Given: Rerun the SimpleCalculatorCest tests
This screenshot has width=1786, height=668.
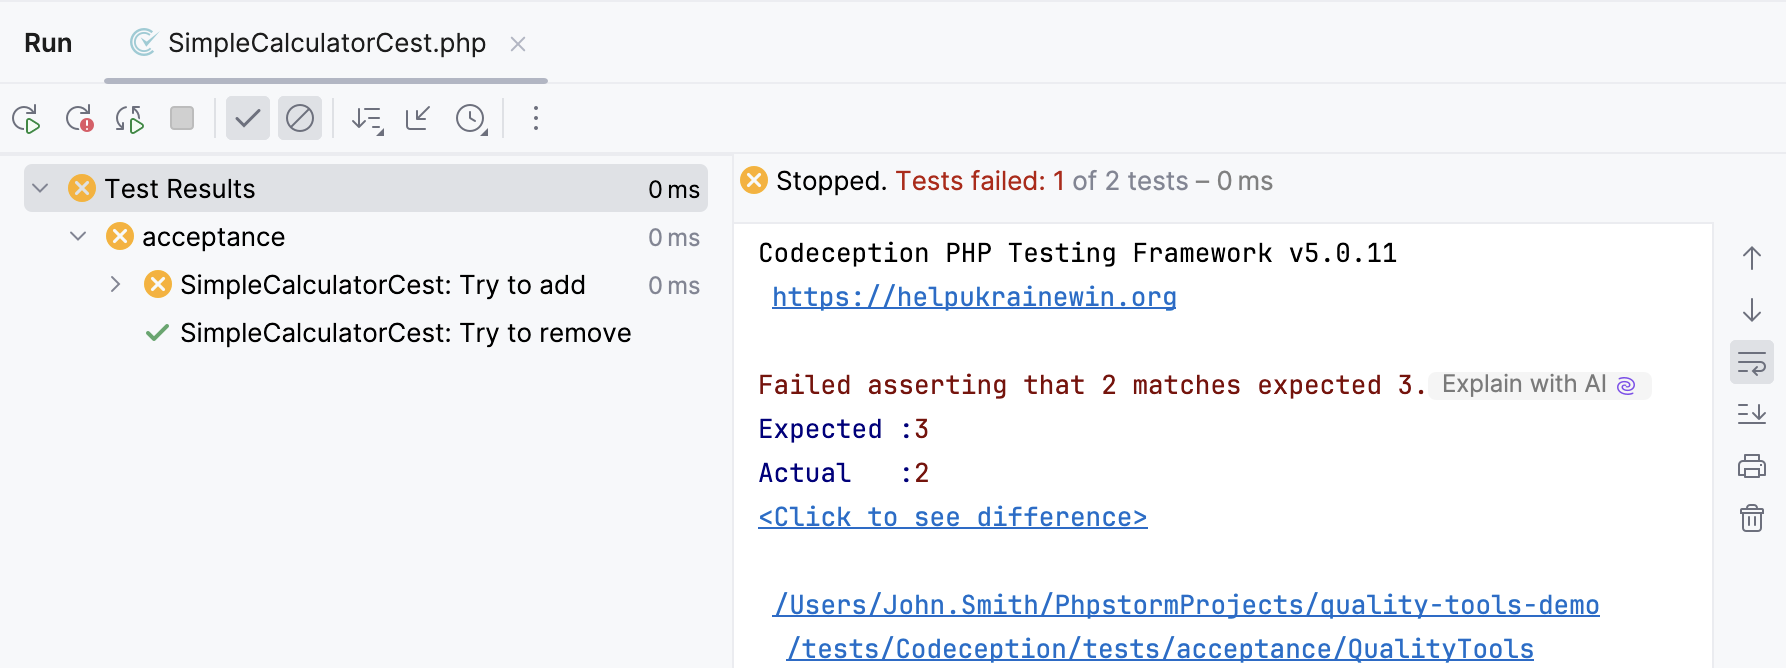Looking at the screenshot, I should tap(27, 118).
